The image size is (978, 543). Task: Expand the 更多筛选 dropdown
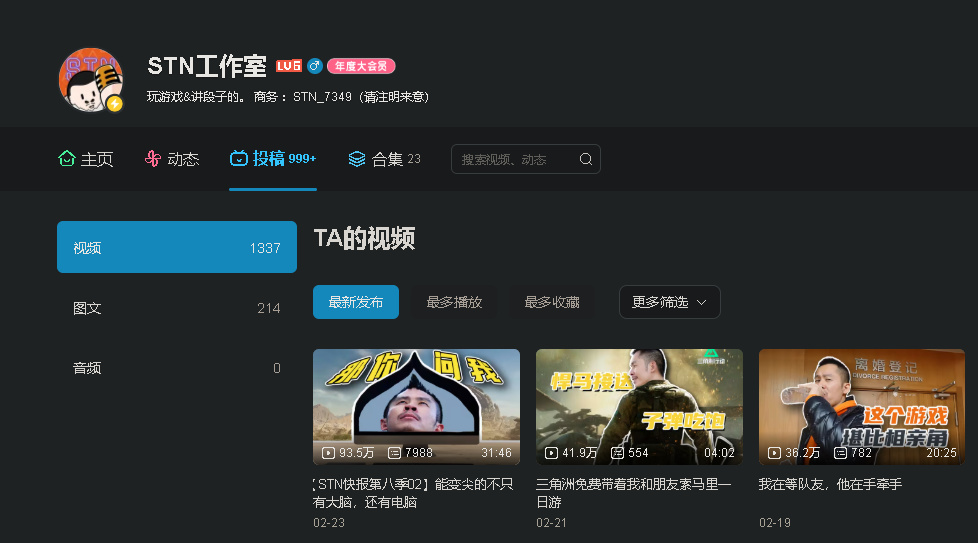tap(670, 302)
